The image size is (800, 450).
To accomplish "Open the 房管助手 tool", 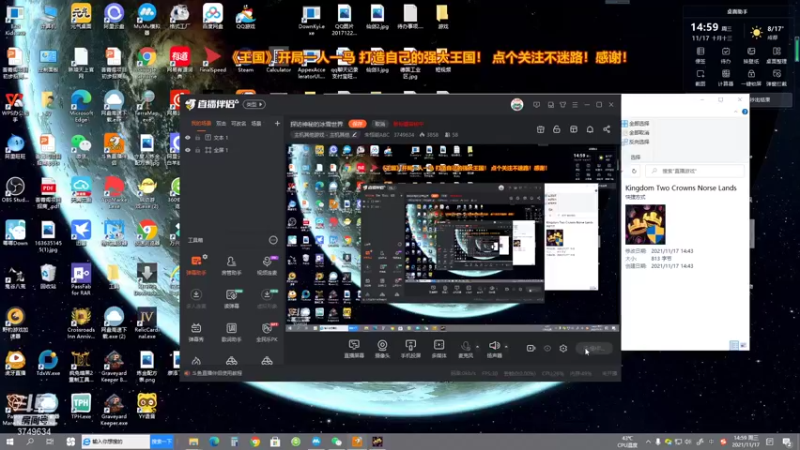I will [231, 265].
